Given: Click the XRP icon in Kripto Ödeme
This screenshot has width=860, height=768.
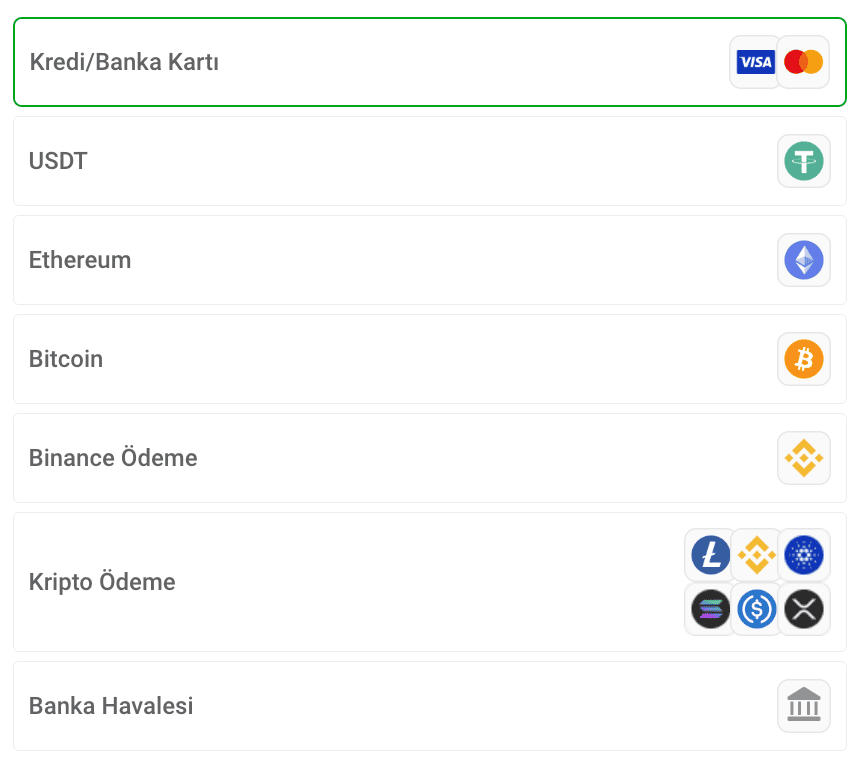Looking at the screenshot, I should [x=804, y=609].
